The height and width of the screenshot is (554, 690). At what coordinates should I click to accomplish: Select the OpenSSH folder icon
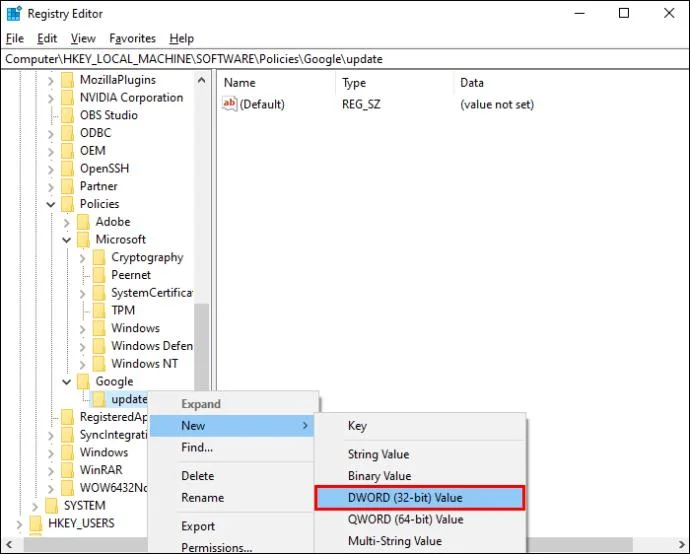[x=67, y=169]
